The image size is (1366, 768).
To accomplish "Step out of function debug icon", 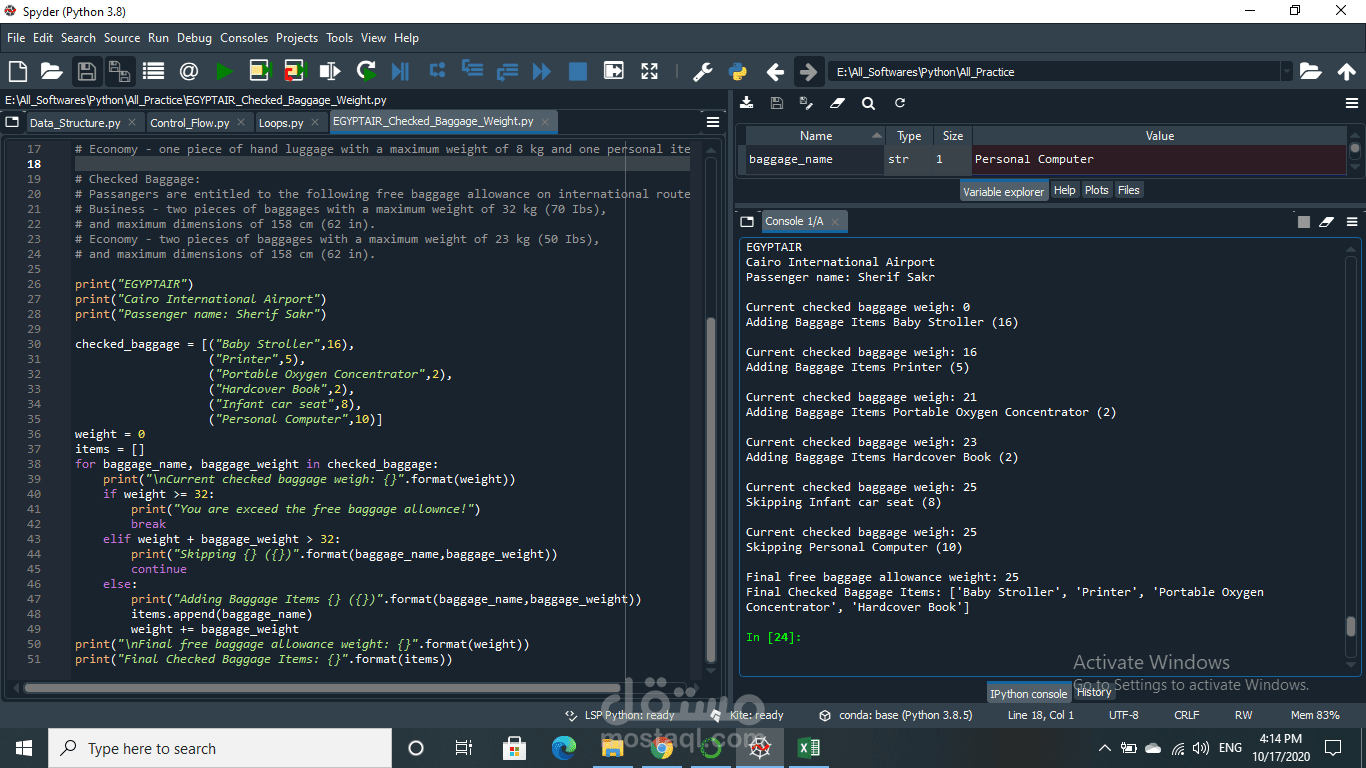I will coord(507,71).
